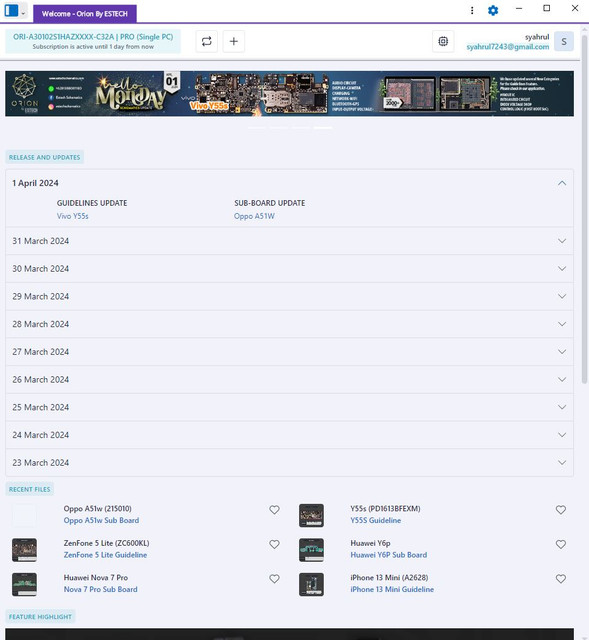Click the refresh/sync arrows button
589x640 pixels.
tap(207, 41)
